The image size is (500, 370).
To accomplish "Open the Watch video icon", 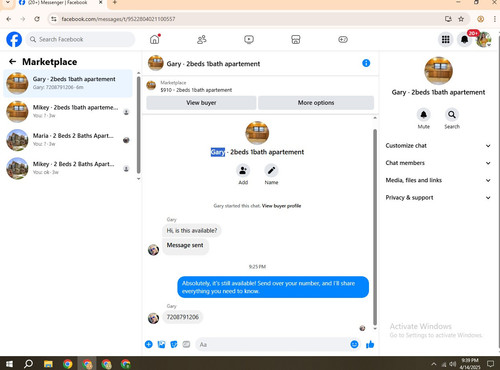I will pyautogui.click(x=249, y=39).
